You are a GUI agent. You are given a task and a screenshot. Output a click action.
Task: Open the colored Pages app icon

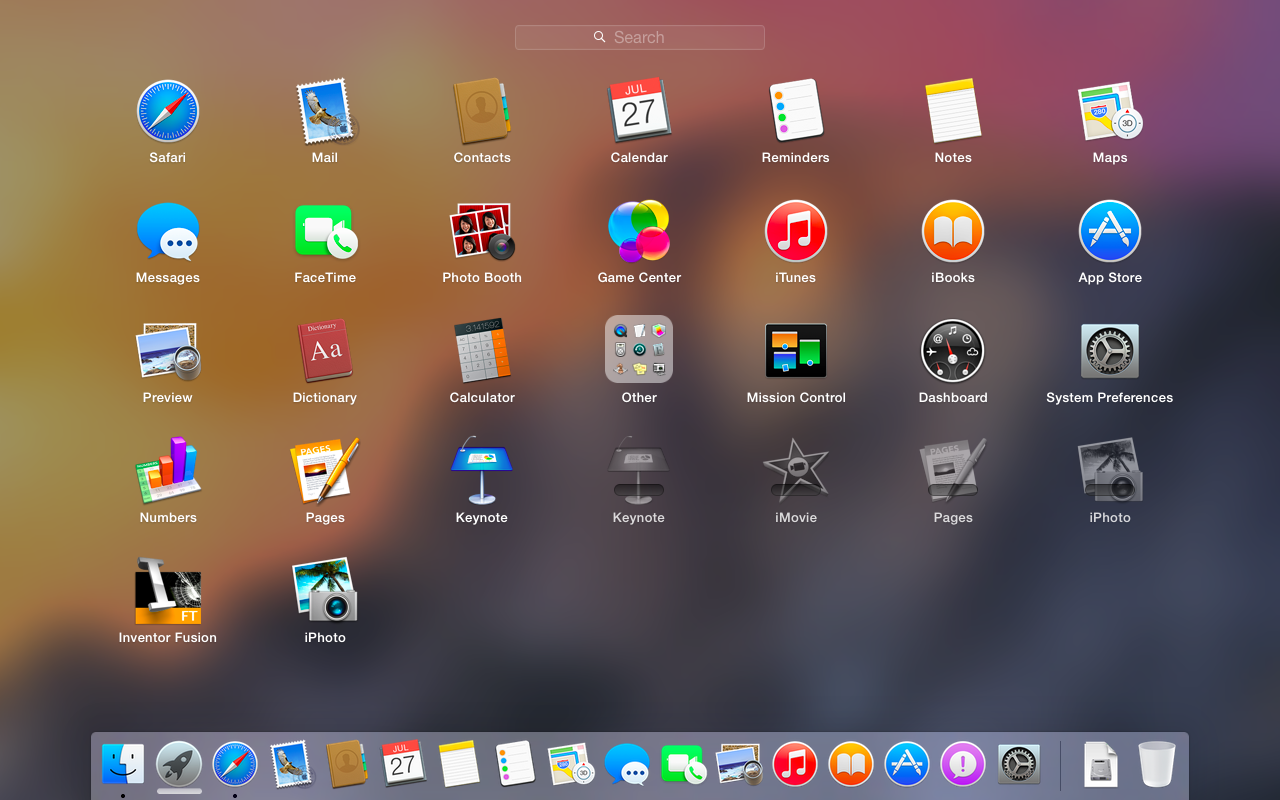(x=325, y=471)
